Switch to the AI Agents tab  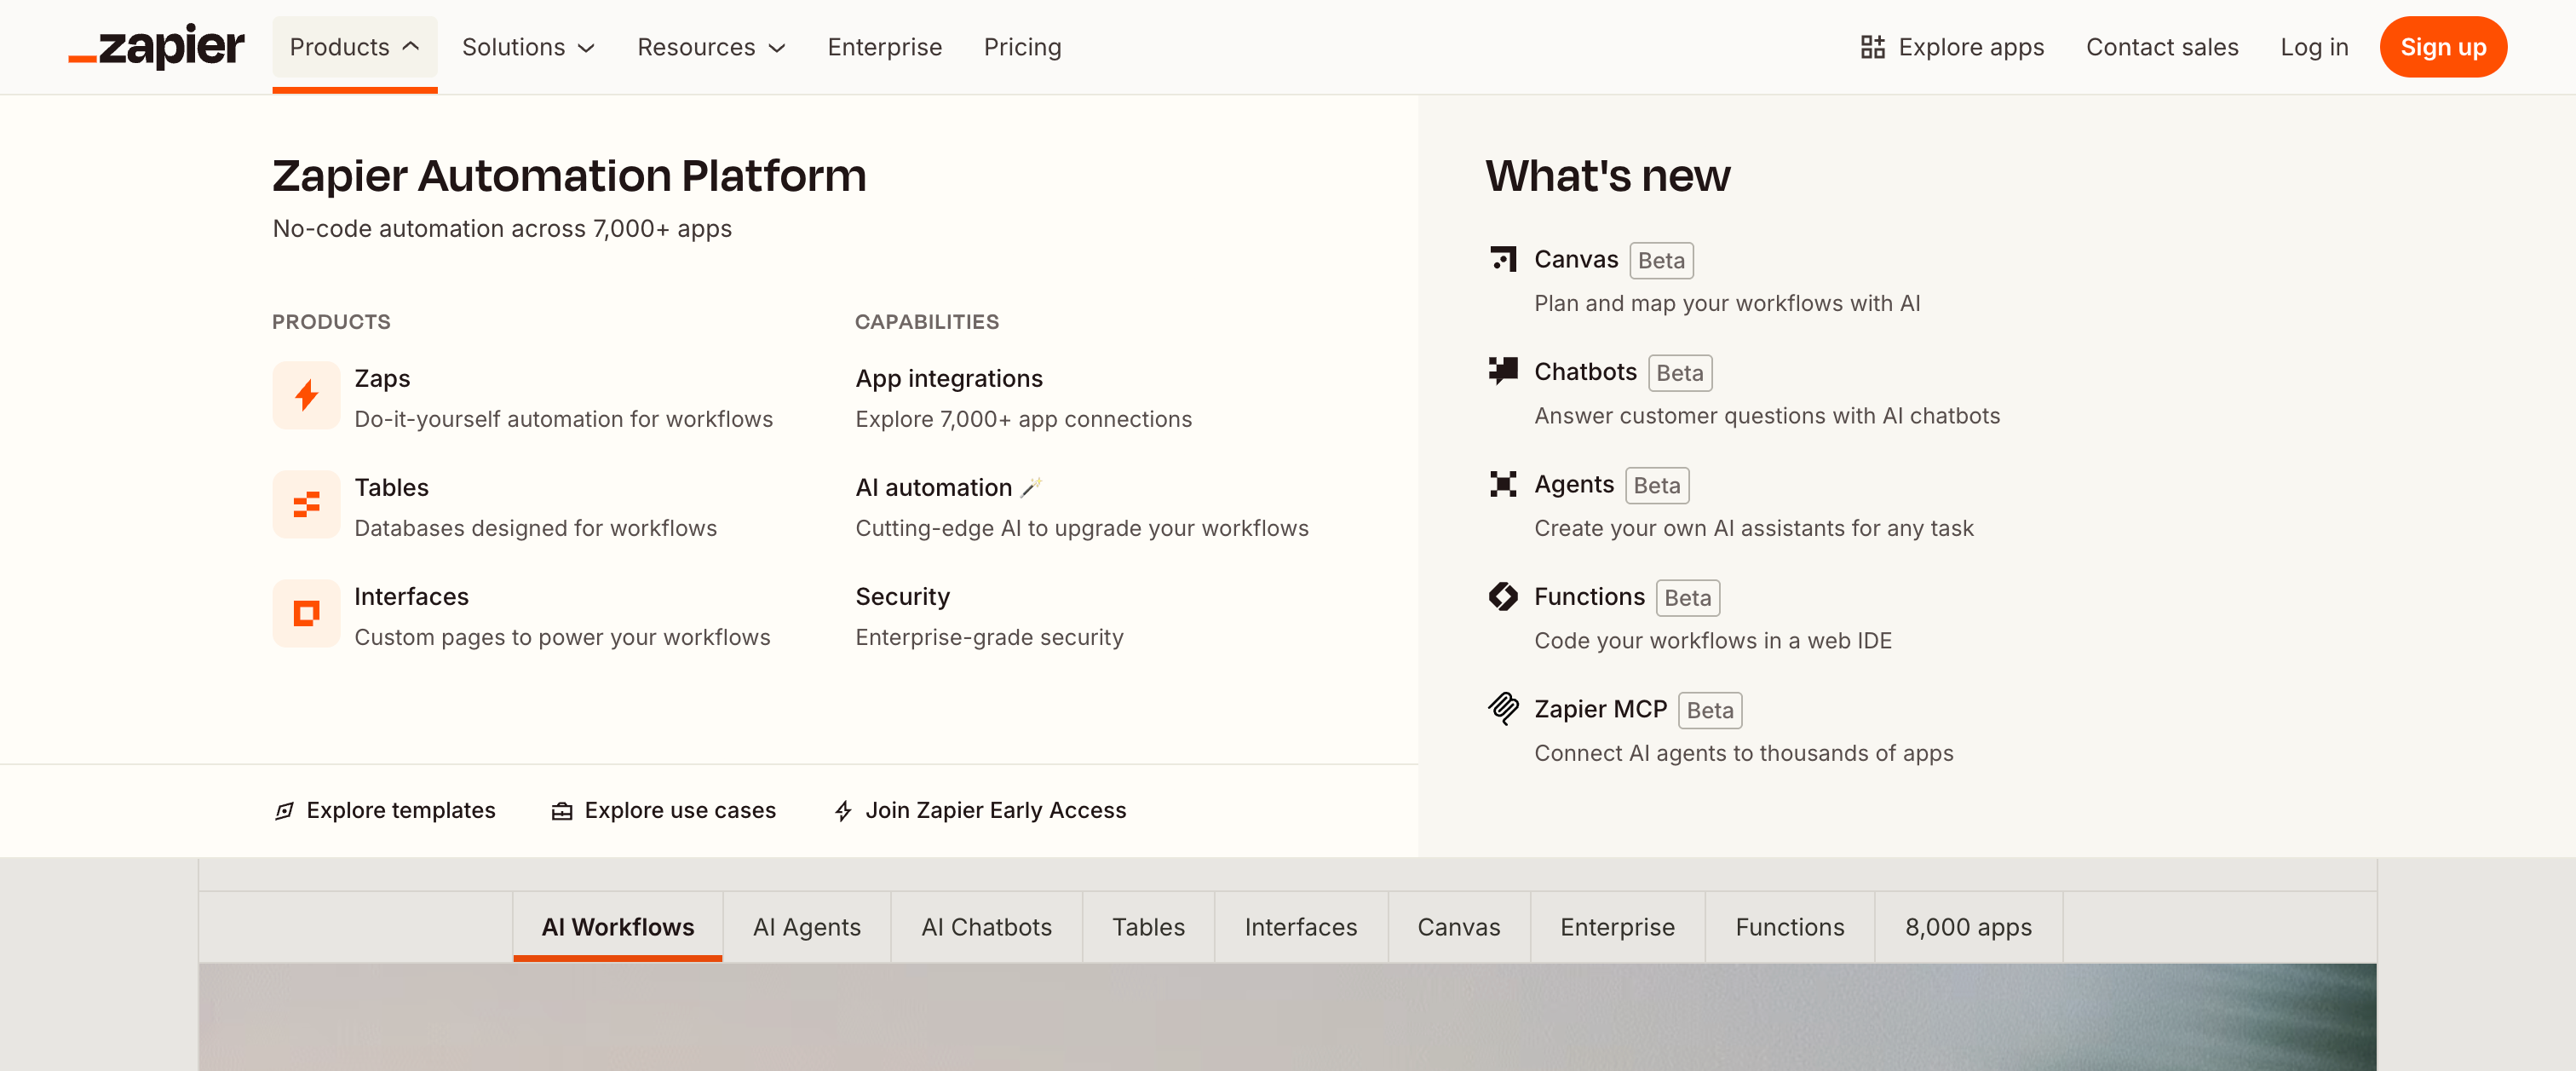(x=806, y=927)
